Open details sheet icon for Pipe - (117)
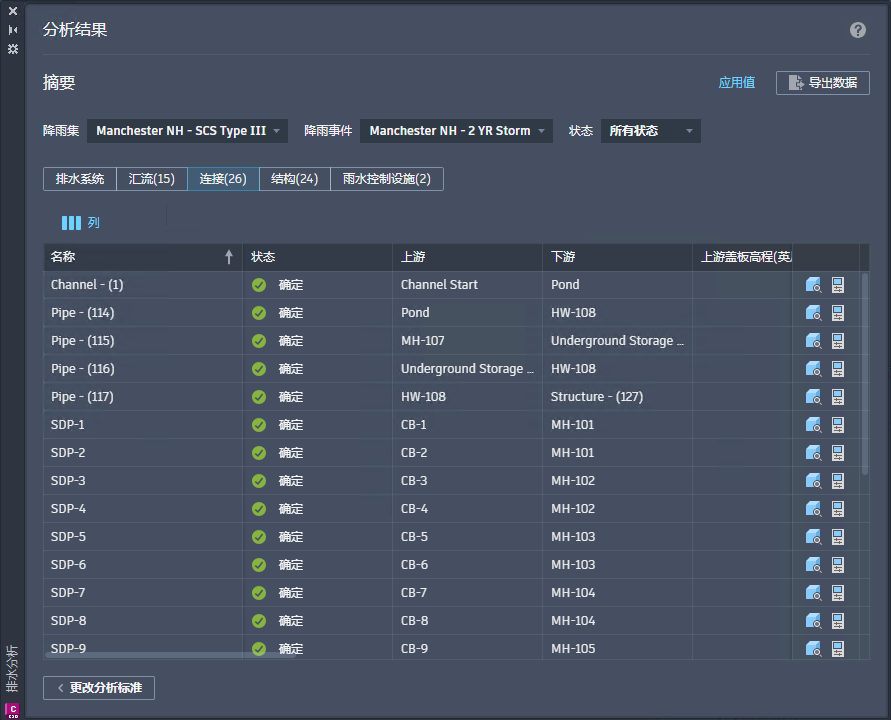The width and height of the screenshot is (891, 720). (838, 397)
